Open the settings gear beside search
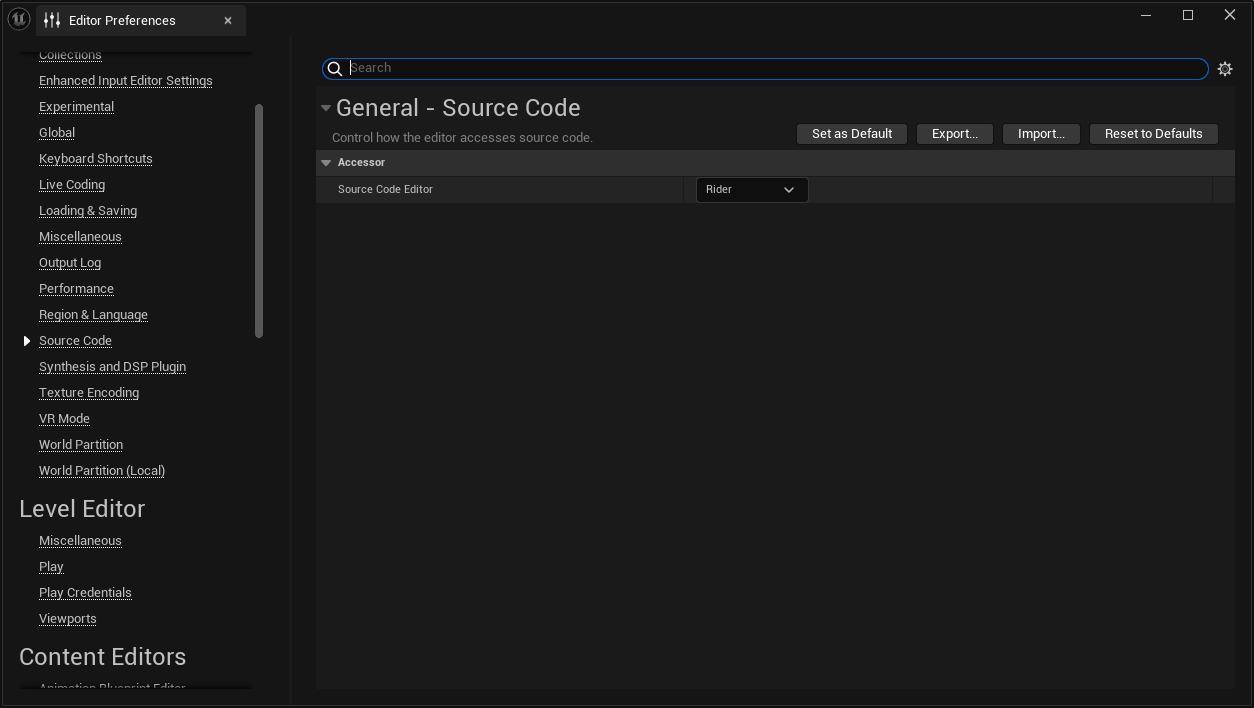This screenshot has height=708, width=1254. click(1225, 69)
